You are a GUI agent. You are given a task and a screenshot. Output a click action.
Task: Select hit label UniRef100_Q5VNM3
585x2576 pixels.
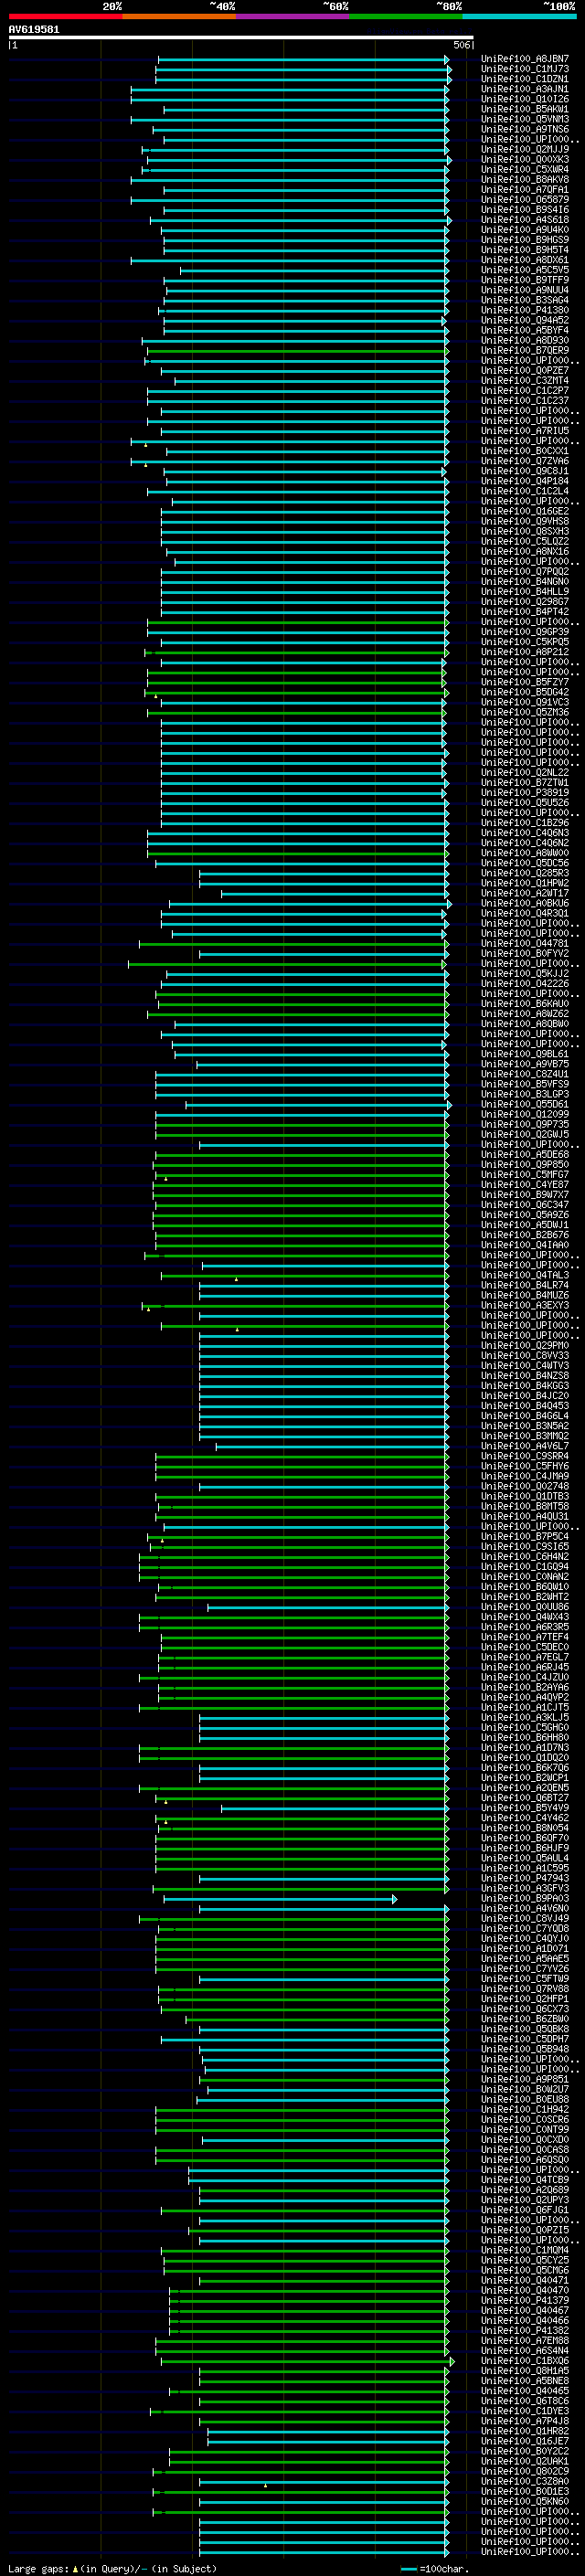pos(525,119)
